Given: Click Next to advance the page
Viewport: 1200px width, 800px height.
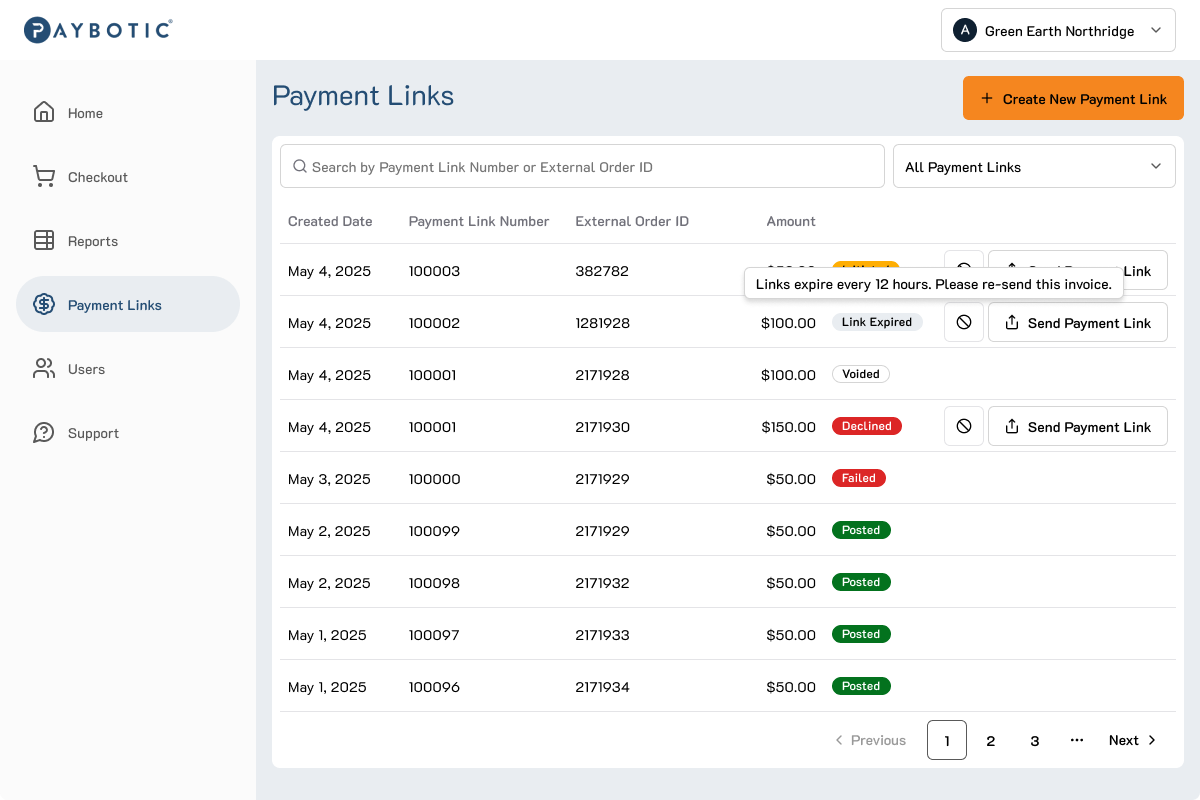Looking at the screenshot, I should 1132,740.
